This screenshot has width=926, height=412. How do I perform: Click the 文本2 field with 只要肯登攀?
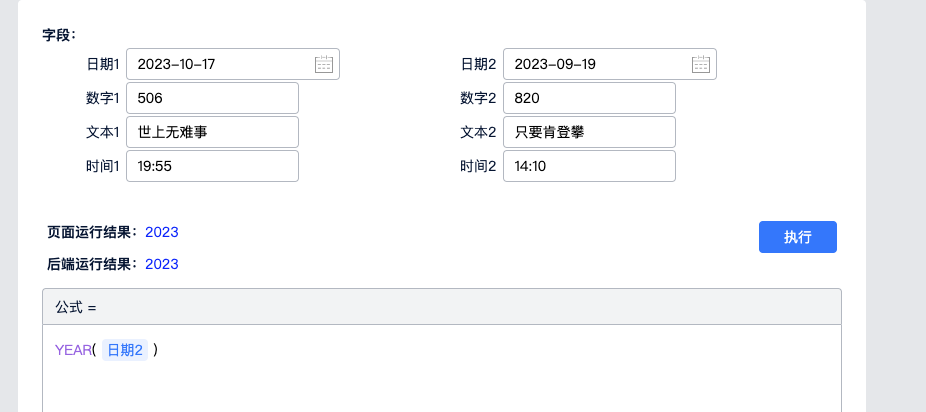[588, 132]
